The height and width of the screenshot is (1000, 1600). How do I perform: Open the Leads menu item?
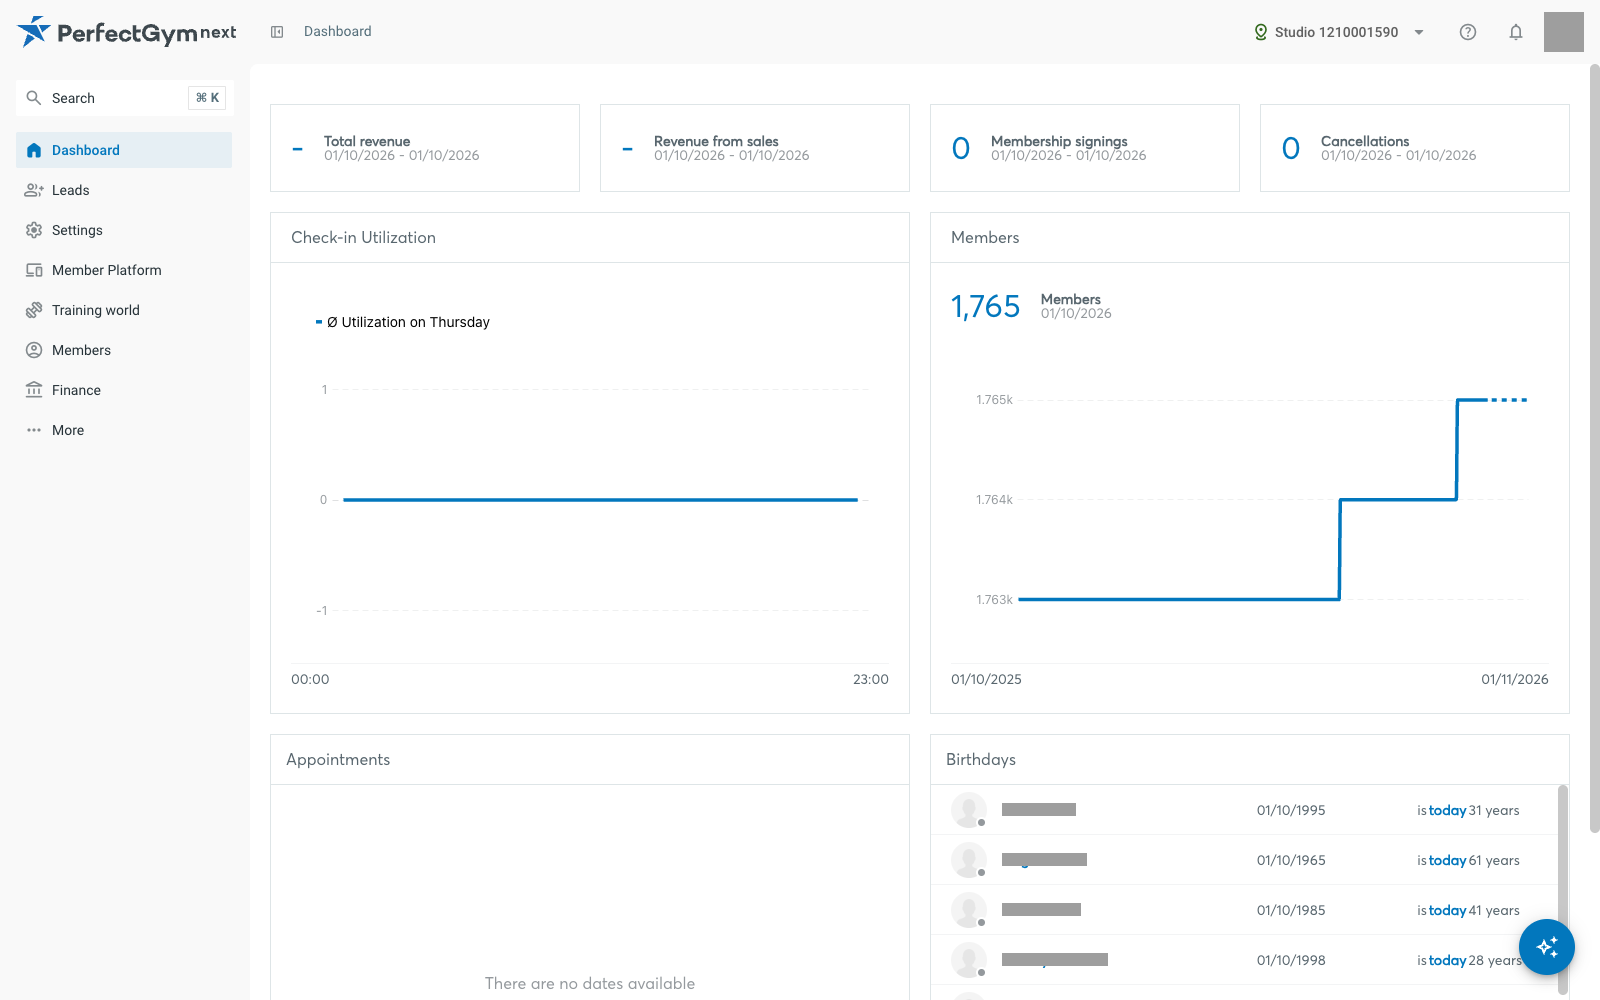pyautogui.click(x=124, y=190)
